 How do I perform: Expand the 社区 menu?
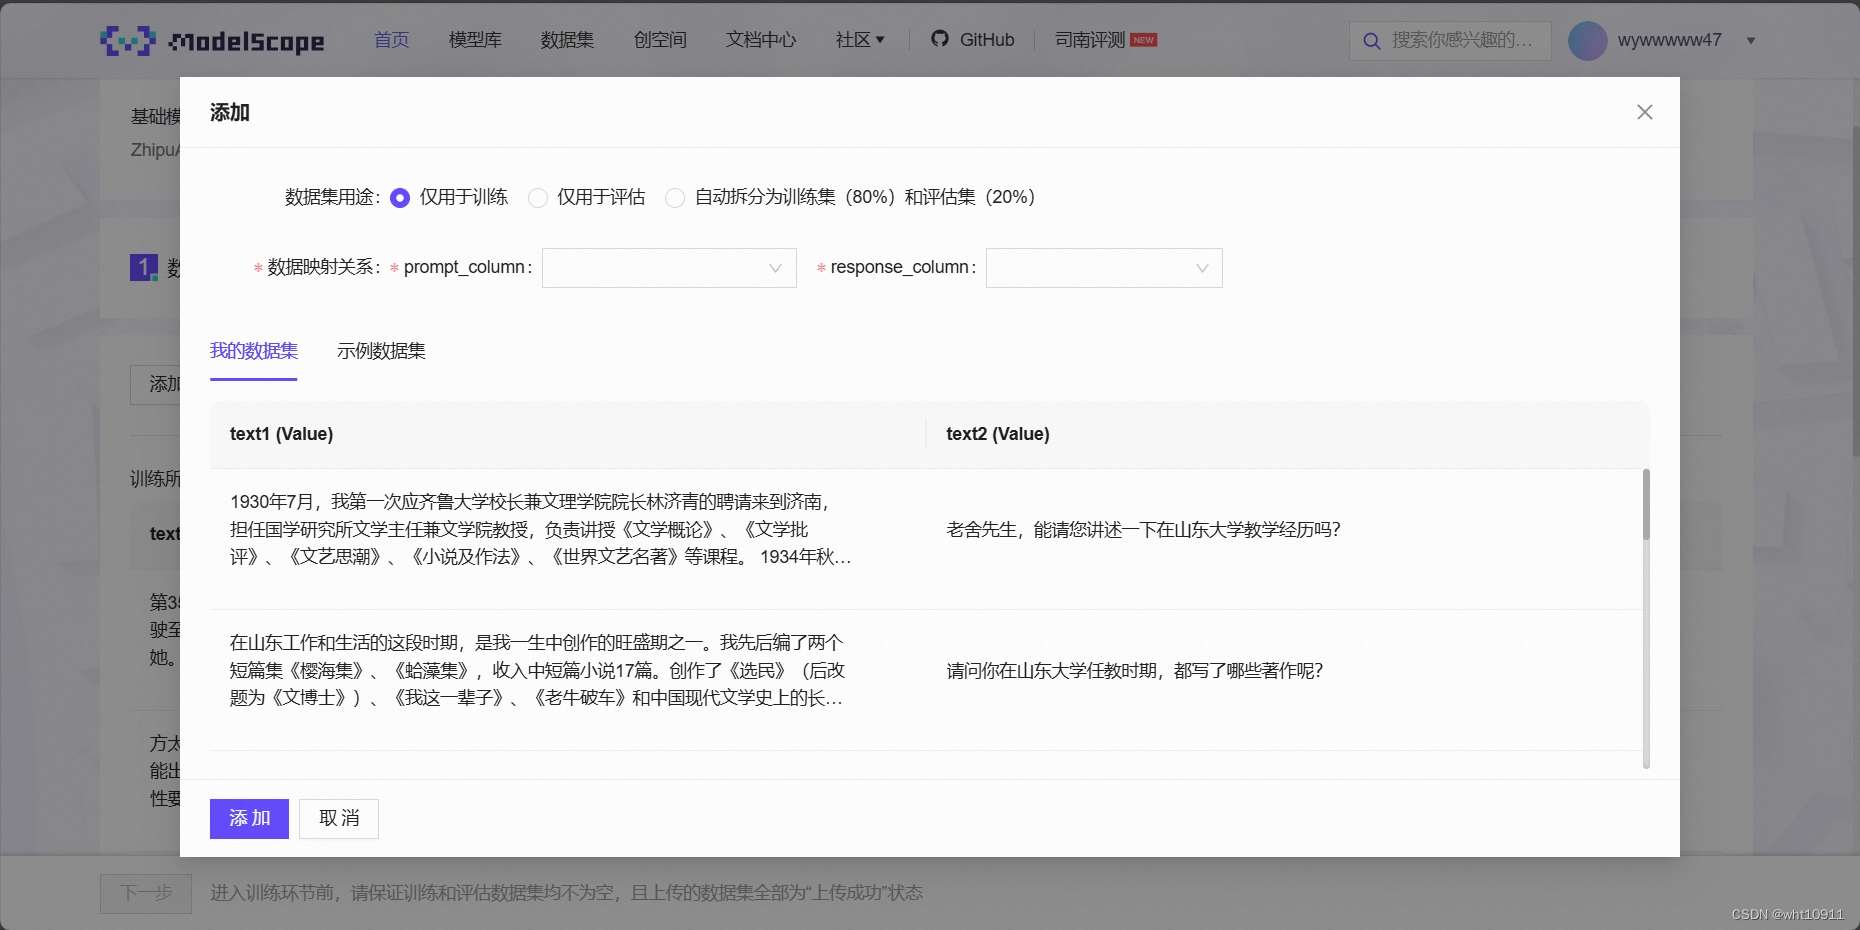(860, 40)
